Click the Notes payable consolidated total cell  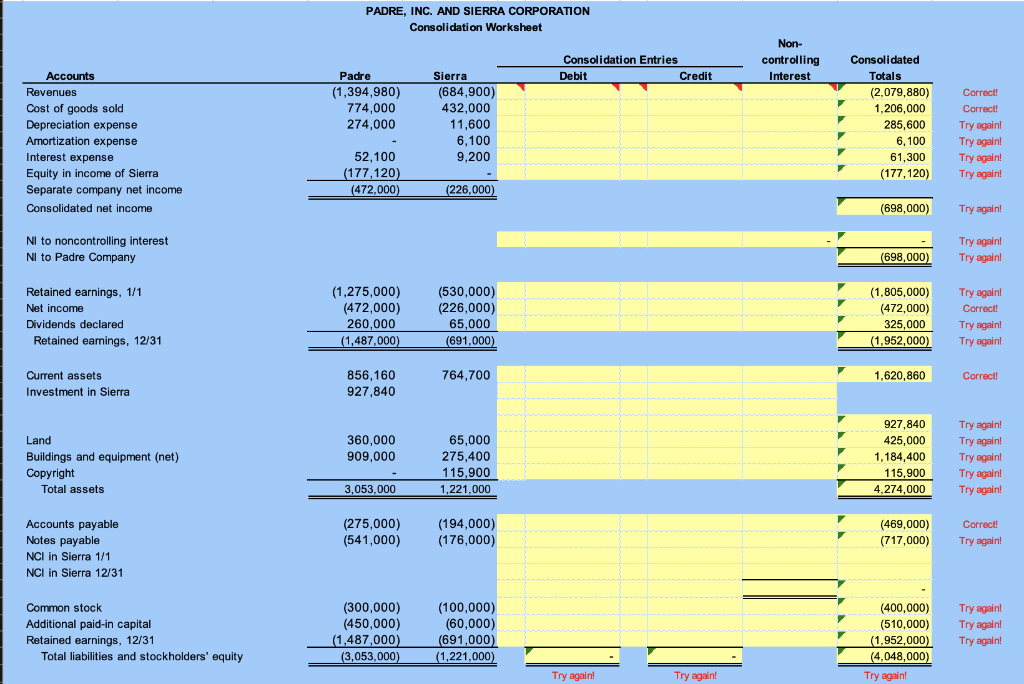pos(884,540)
